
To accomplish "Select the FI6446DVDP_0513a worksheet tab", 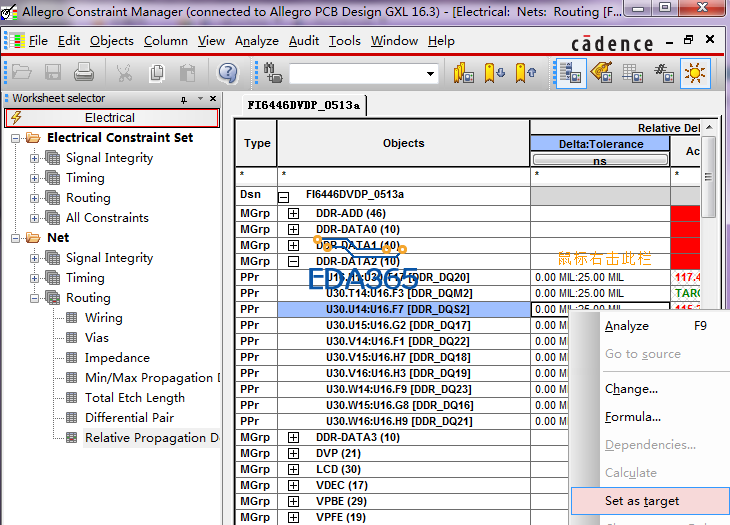I will click(x=304, y=105).
